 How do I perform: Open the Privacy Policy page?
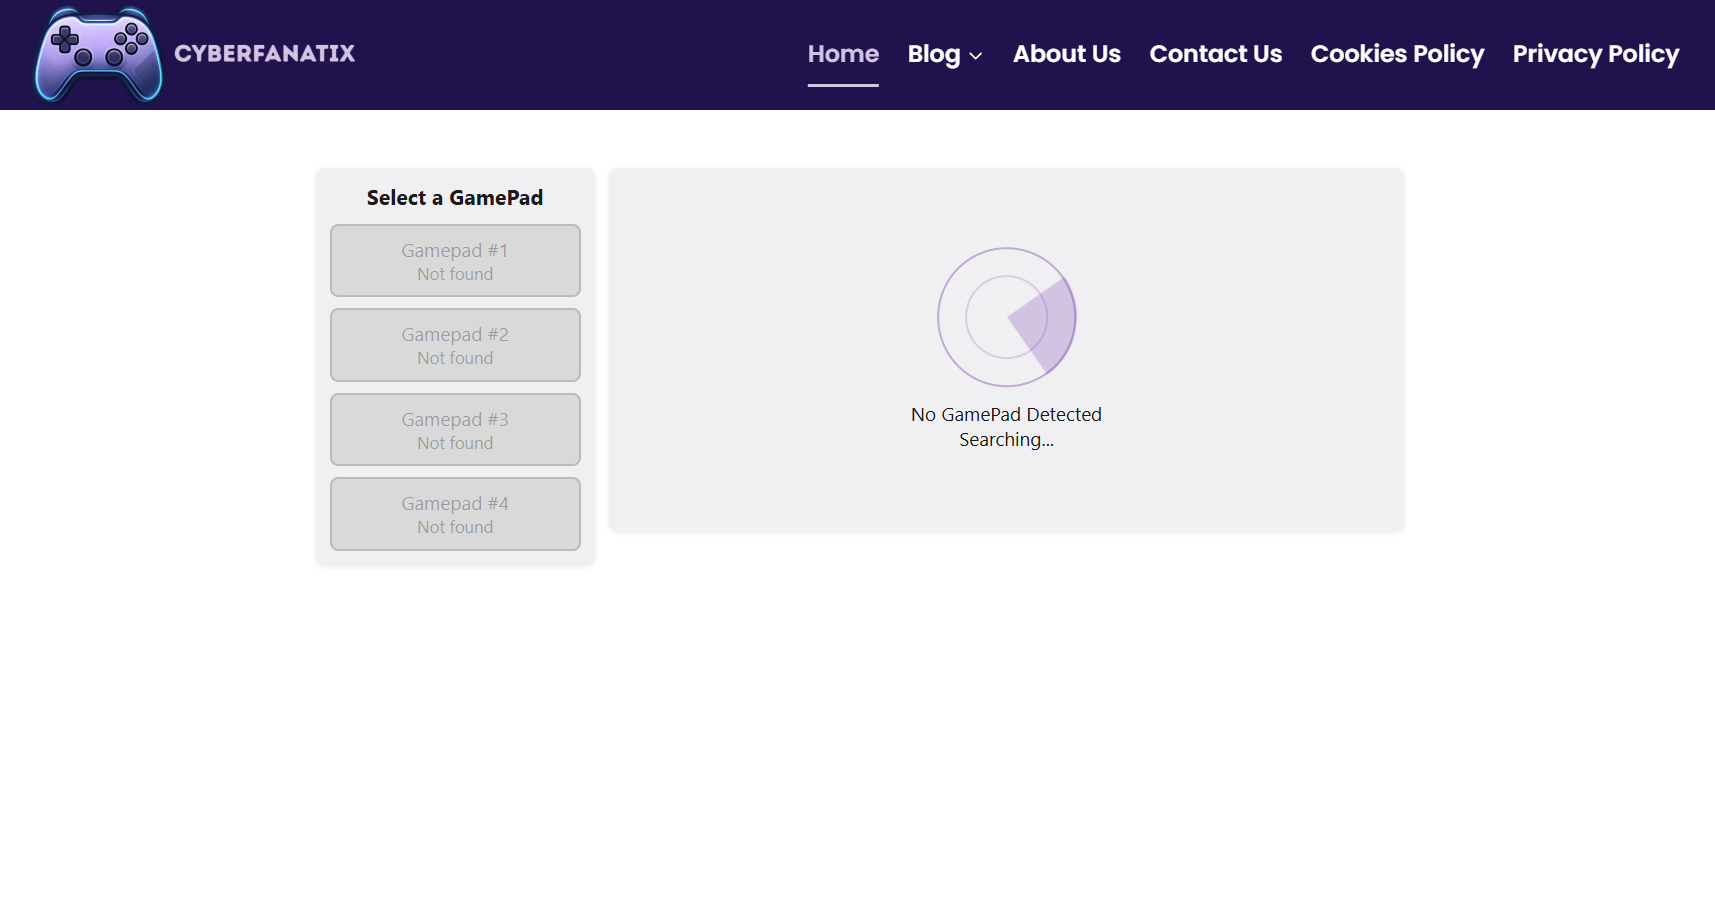(1595, 54)
